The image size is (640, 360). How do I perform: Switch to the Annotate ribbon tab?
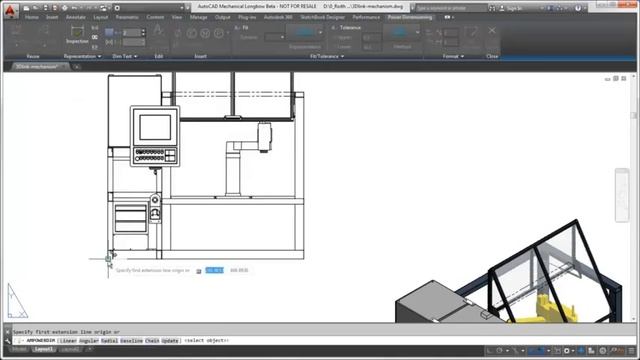pos(76,17)
